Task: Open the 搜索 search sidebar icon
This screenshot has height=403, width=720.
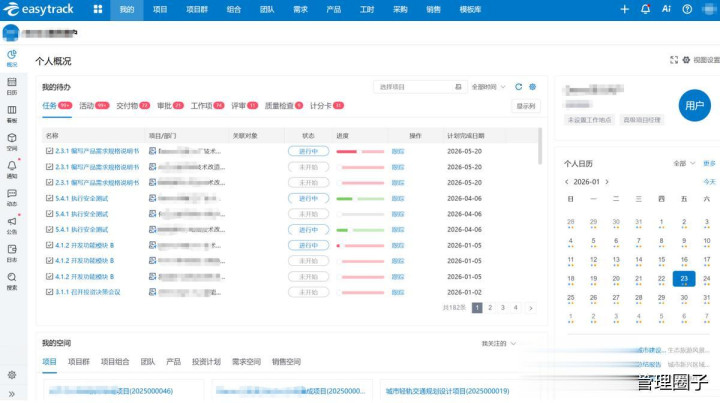Action: pos(11,280)
